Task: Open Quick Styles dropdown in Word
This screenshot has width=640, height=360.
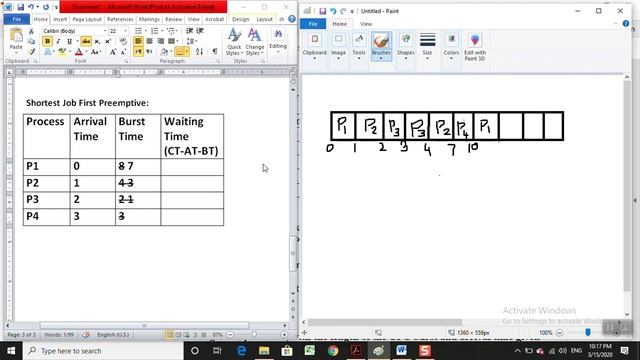Action: pos(234,42)
